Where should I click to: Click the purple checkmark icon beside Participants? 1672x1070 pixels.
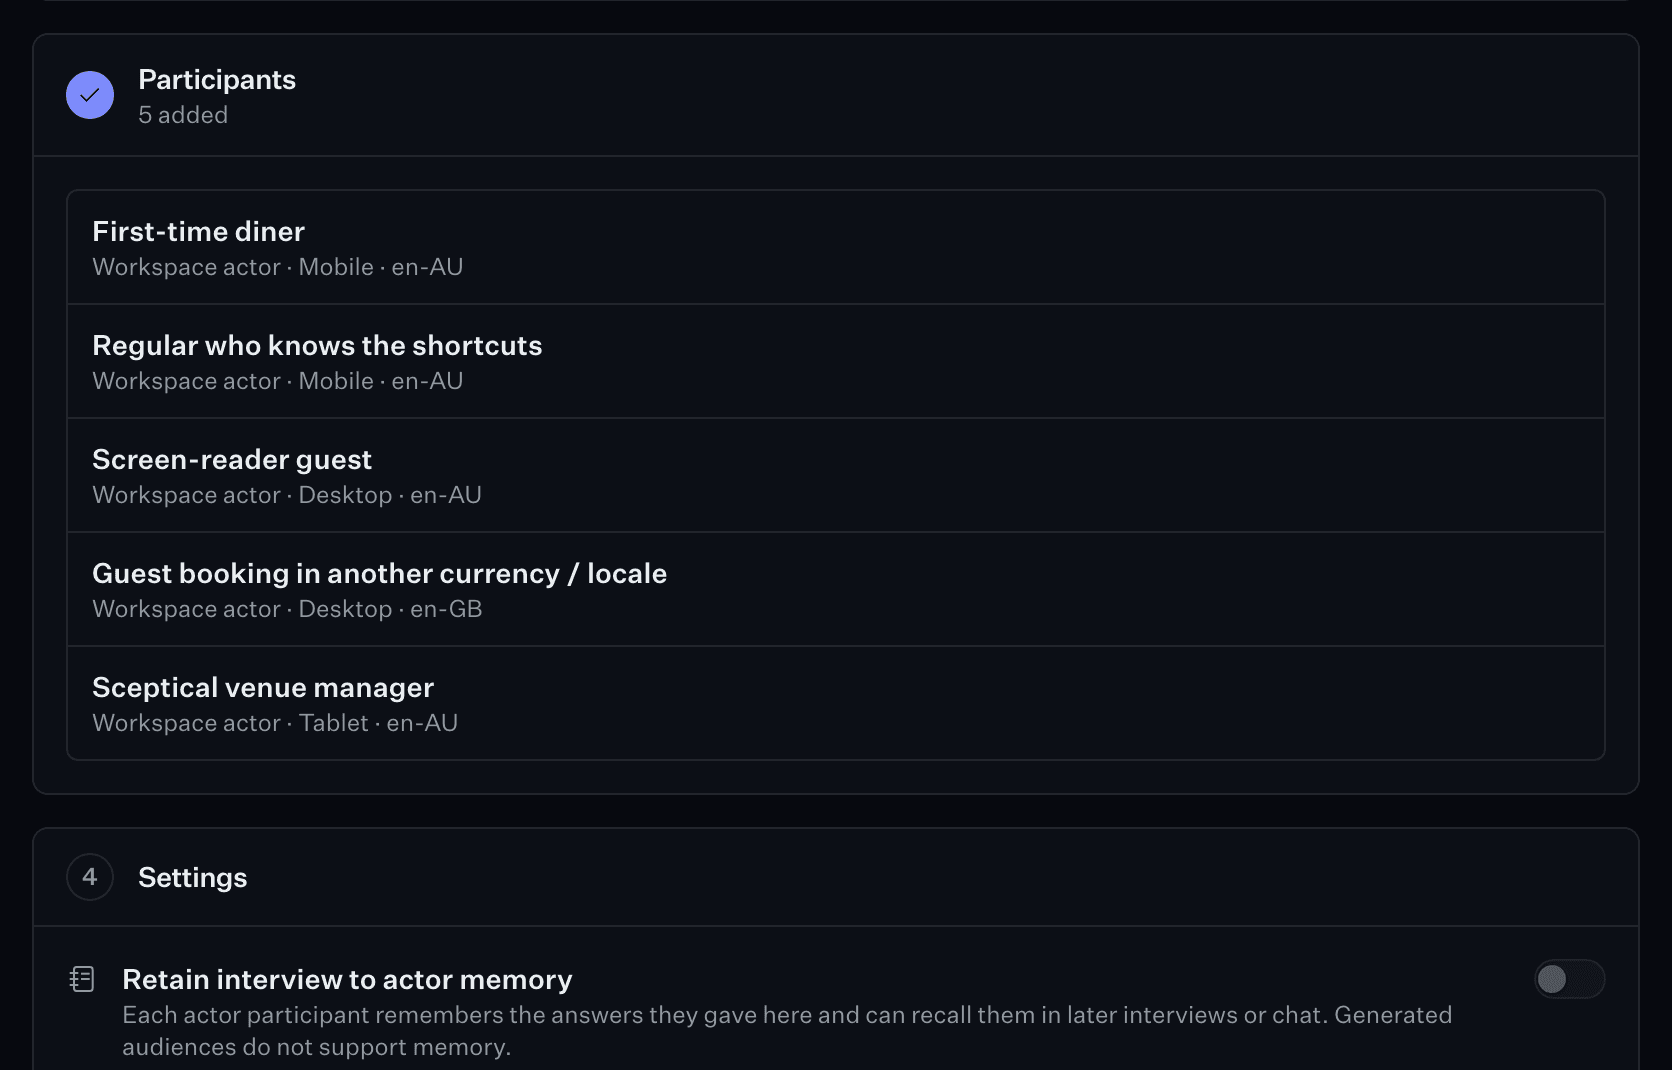(90, 95)
